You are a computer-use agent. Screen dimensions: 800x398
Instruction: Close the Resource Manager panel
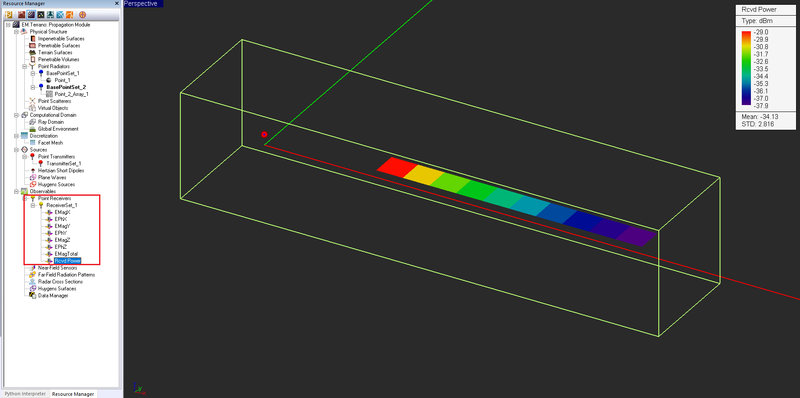point(116,4)
